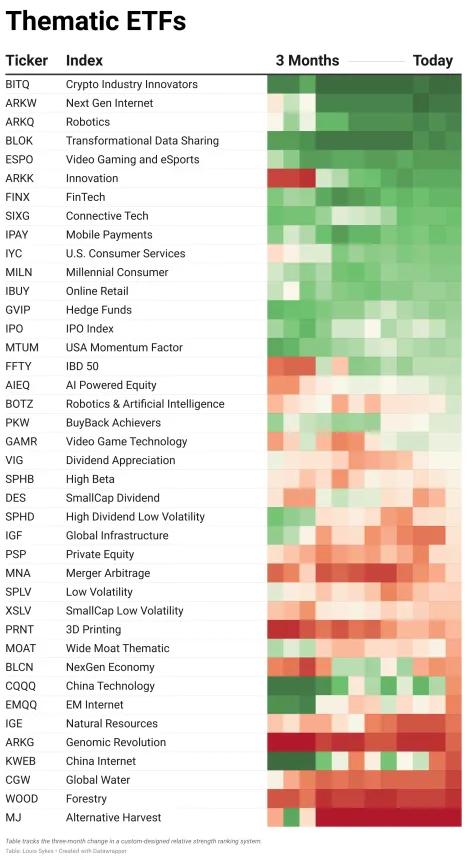Select the Crypto Industry Innovators index name
467x860 pixels.
click(132, 84)
